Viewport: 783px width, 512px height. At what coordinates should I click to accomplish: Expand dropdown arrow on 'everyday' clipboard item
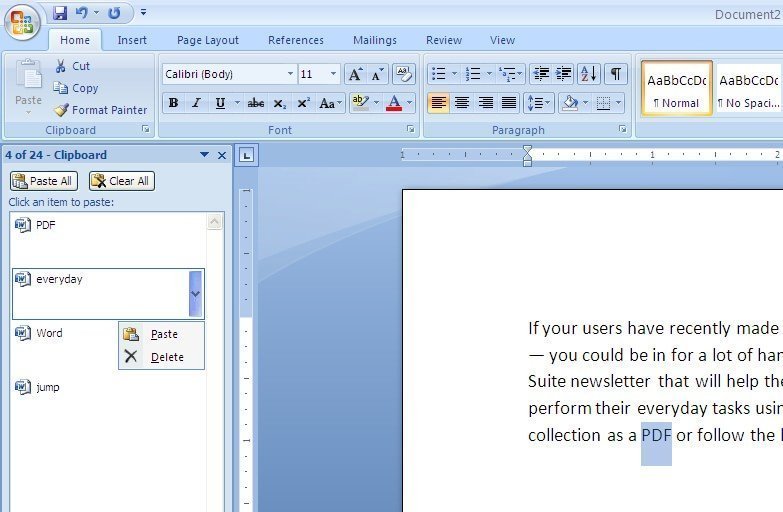point(195,294)
